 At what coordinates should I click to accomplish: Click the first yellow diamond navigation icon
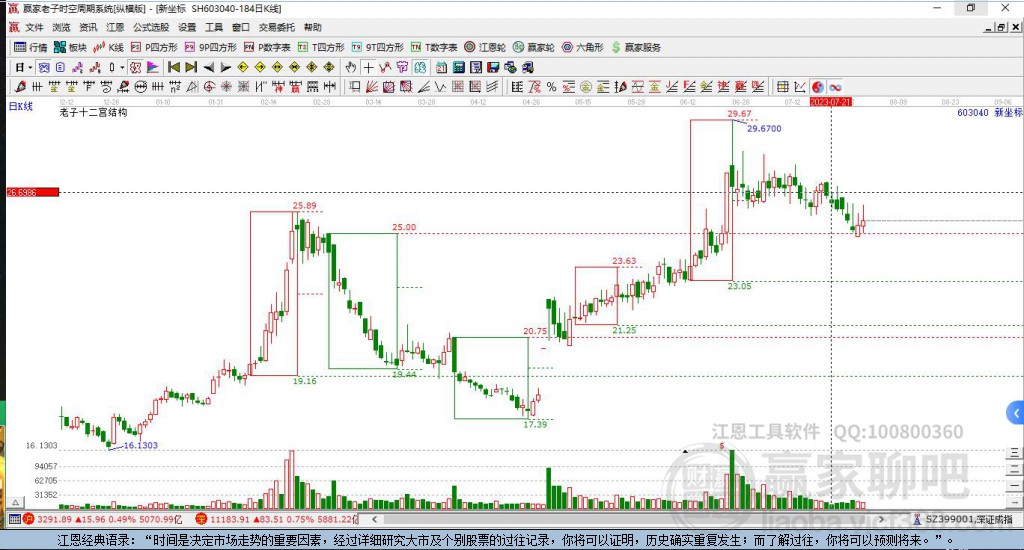pyautogui.click(x=243, y=67)
